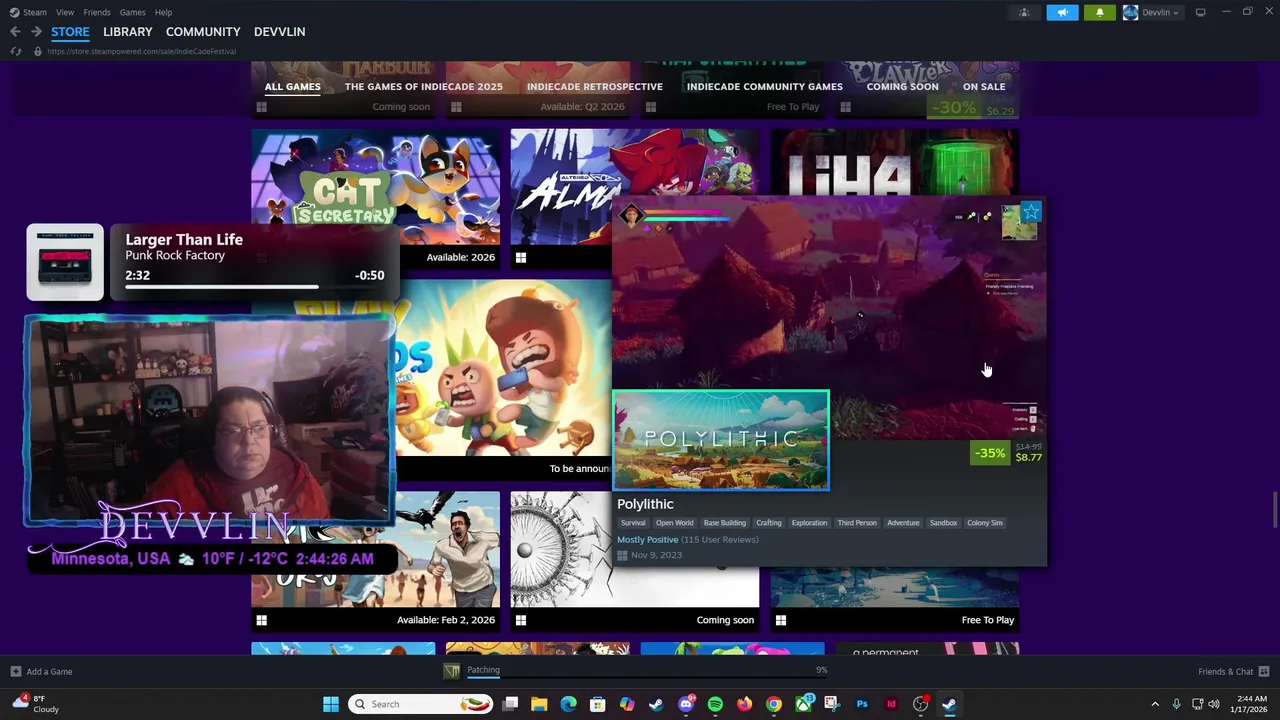Image resolution: width=1280 pixels, height=720 pixels.
Task: Click the Crafting tag
Action: point(768,523)
